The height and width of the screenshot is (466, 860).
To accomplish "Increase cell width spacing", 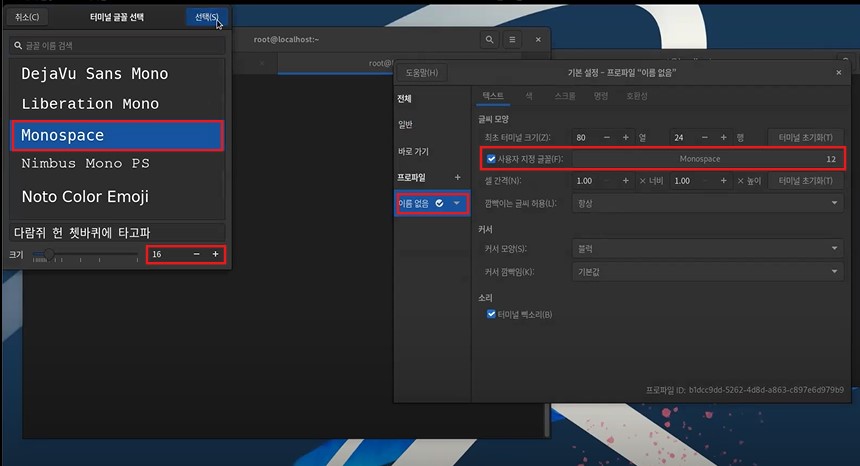I will point(625,180).
